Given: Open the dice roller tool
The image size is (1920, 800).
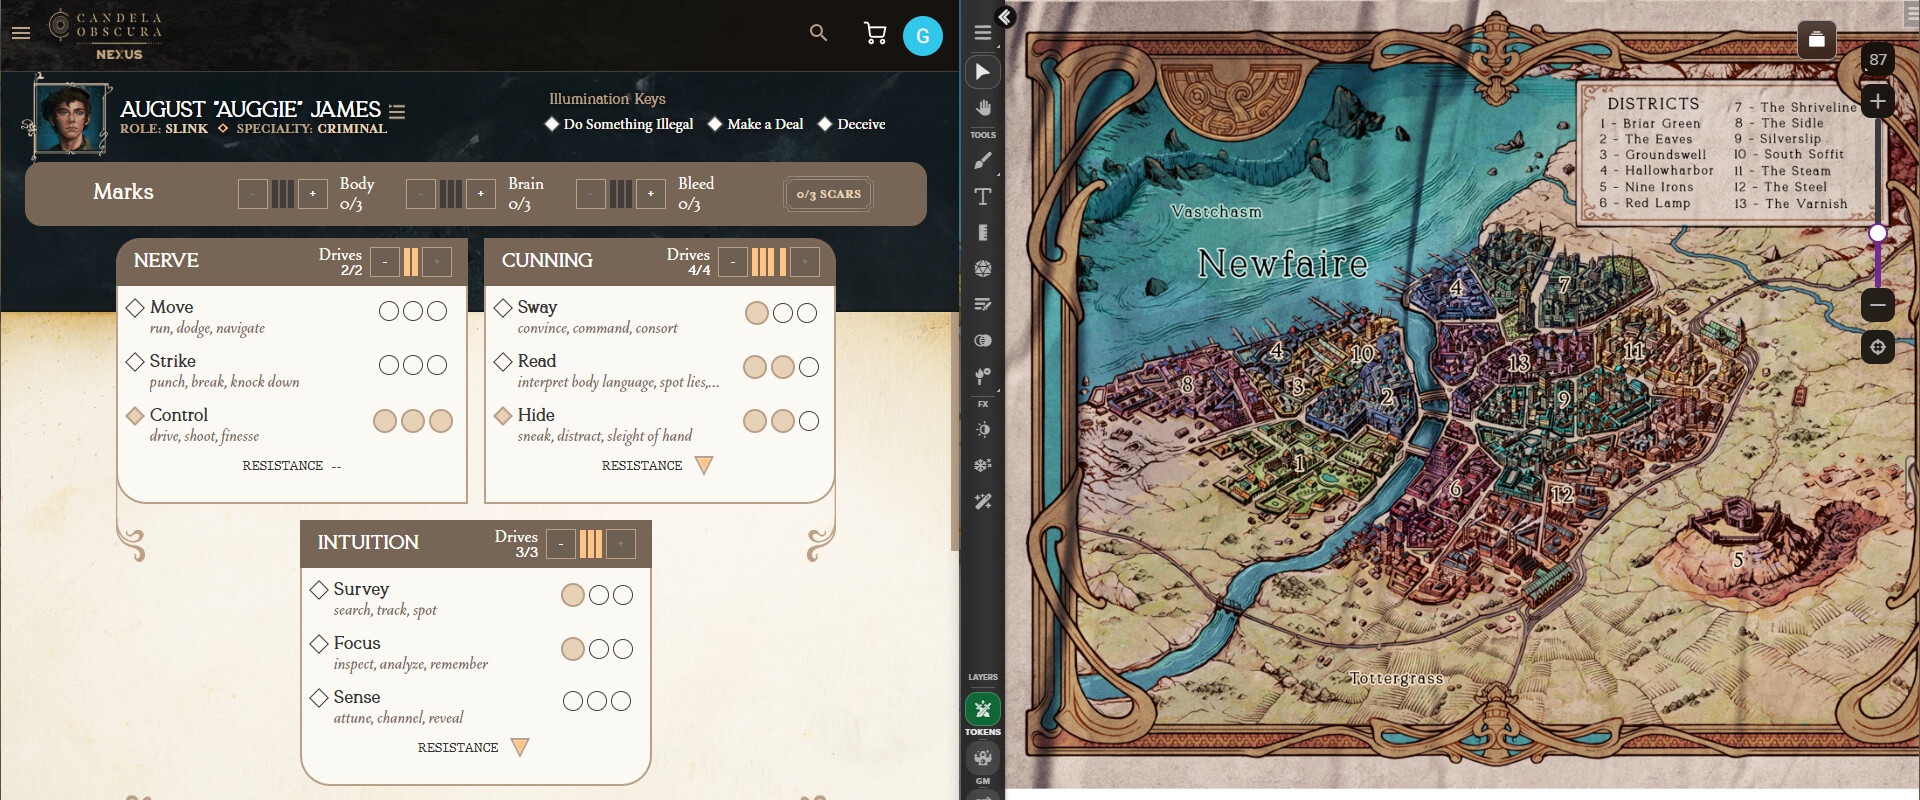Looking at the screenshot, I should (x=983, y=268).
